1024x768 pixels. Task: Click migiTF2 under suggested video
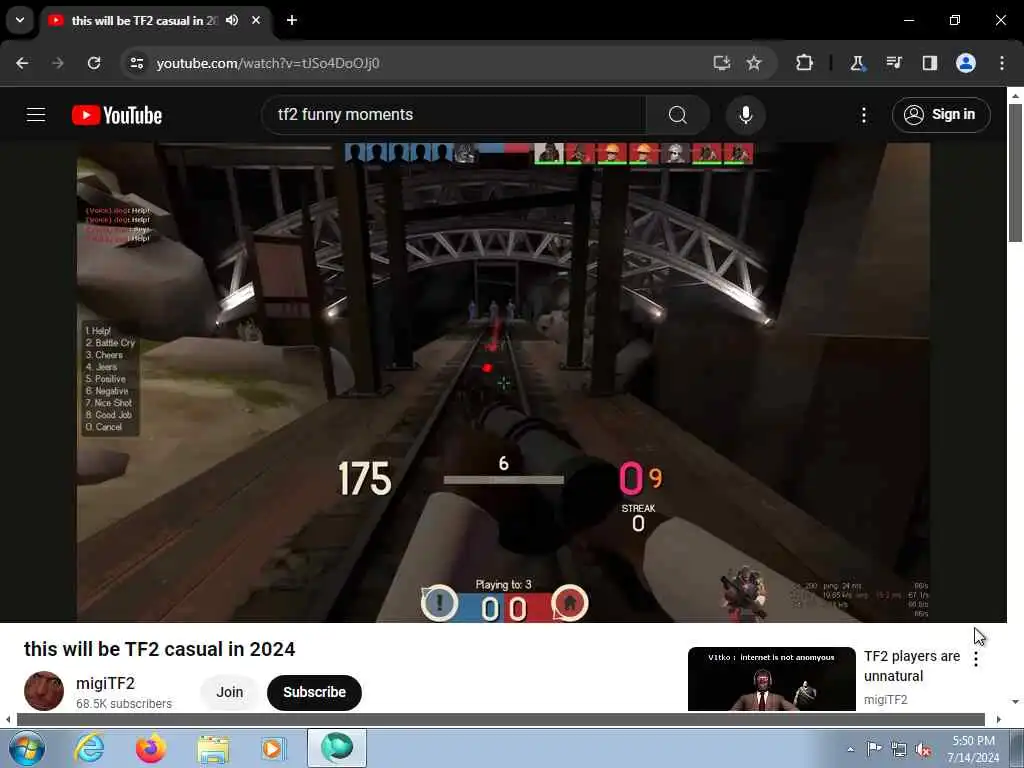[886, 699]
